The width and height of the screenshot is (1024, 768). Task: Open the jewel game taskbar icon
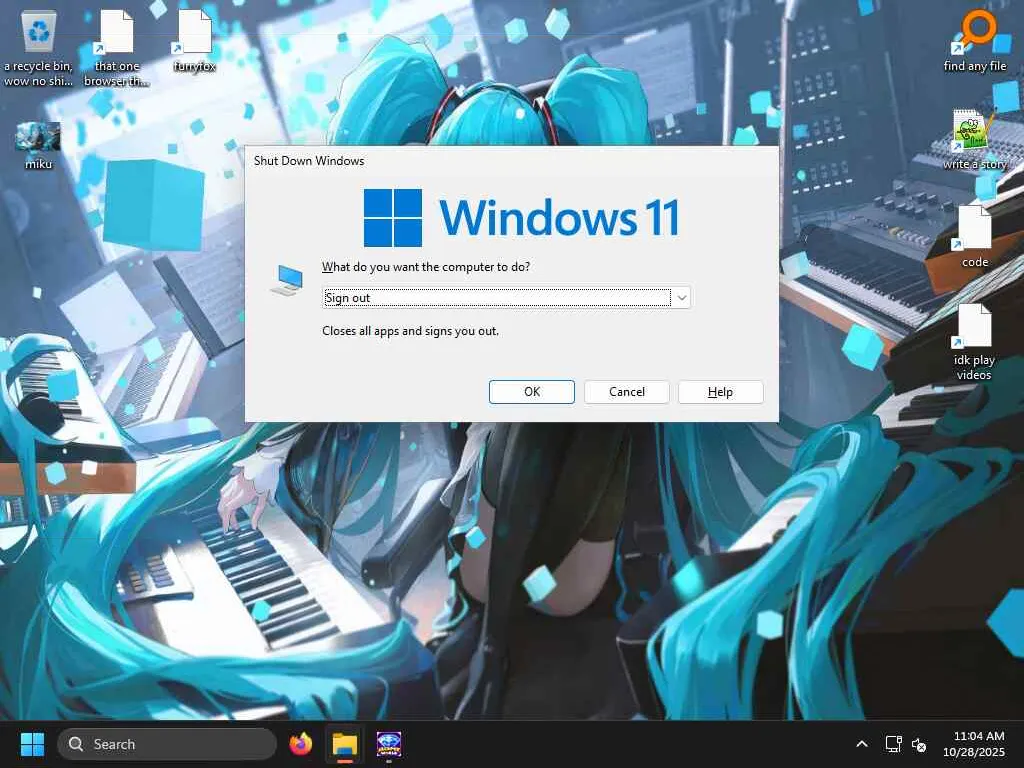pos(389,744)
